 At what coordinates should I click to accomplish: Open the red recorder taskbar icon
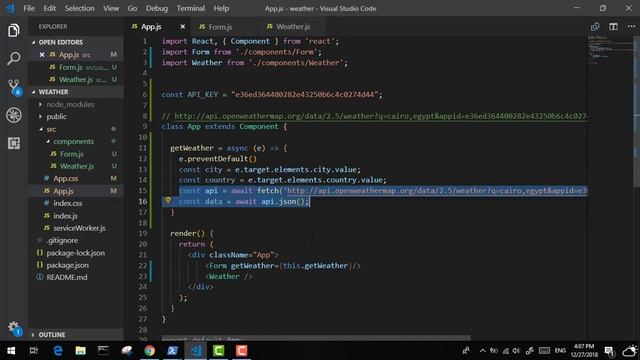pyautogui.click(x=241, y=351)
